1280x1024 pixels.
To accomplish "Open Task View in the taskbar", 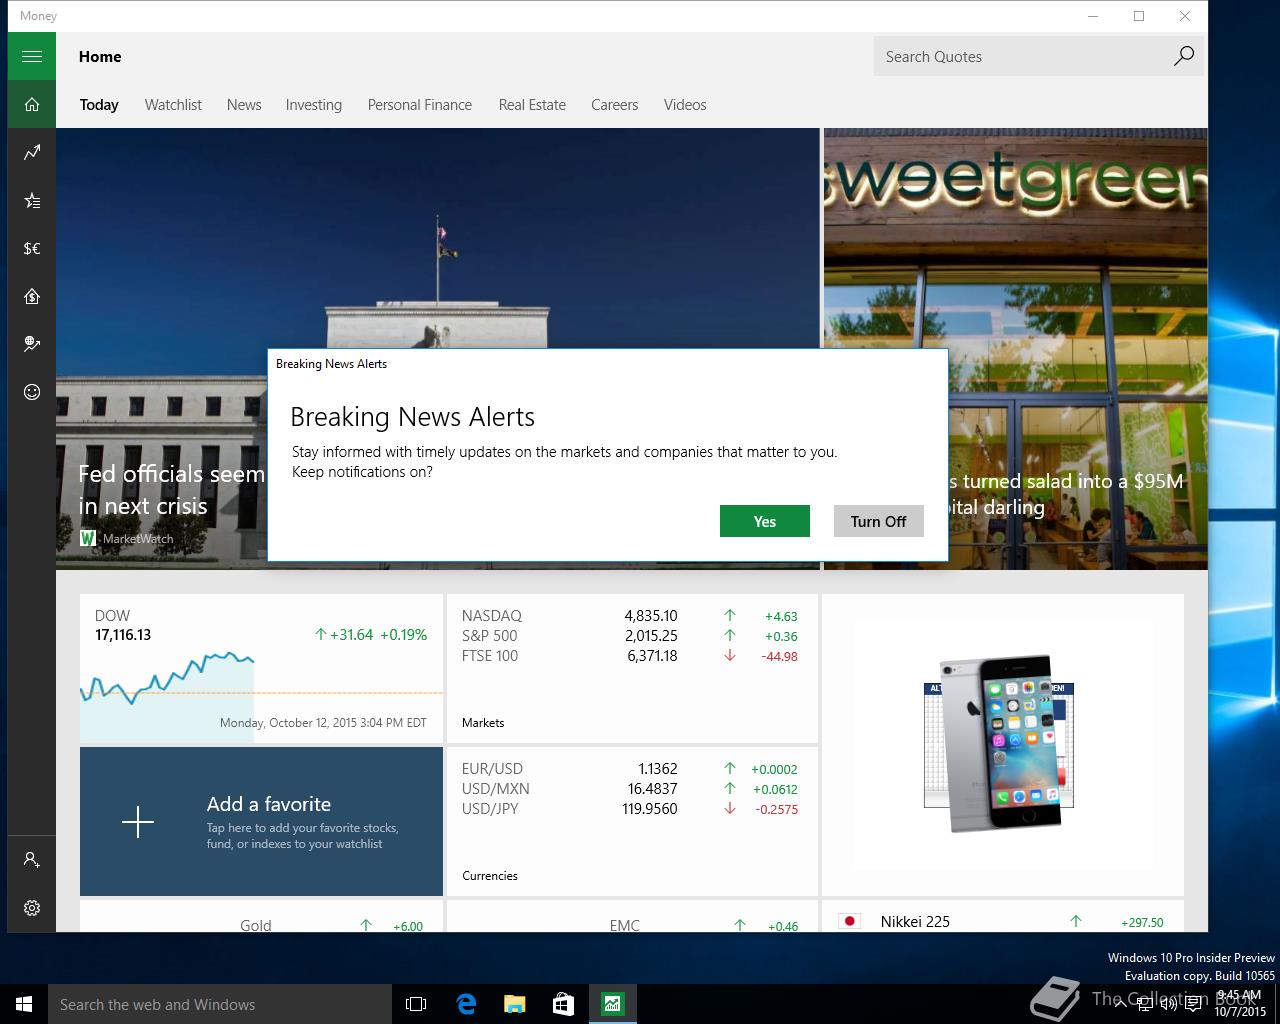I will pos(416,1004).
